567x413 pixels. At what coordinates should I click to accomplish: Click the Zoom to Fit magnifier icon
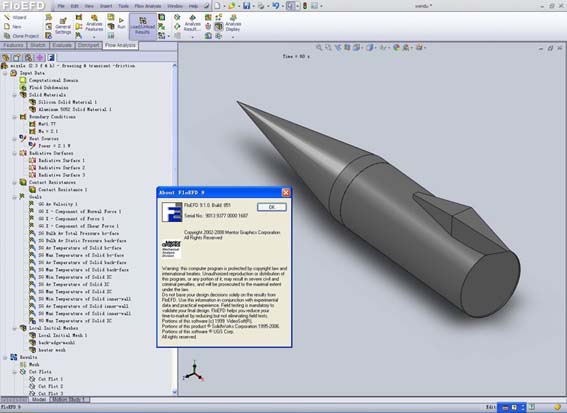[x=319, y=47]
